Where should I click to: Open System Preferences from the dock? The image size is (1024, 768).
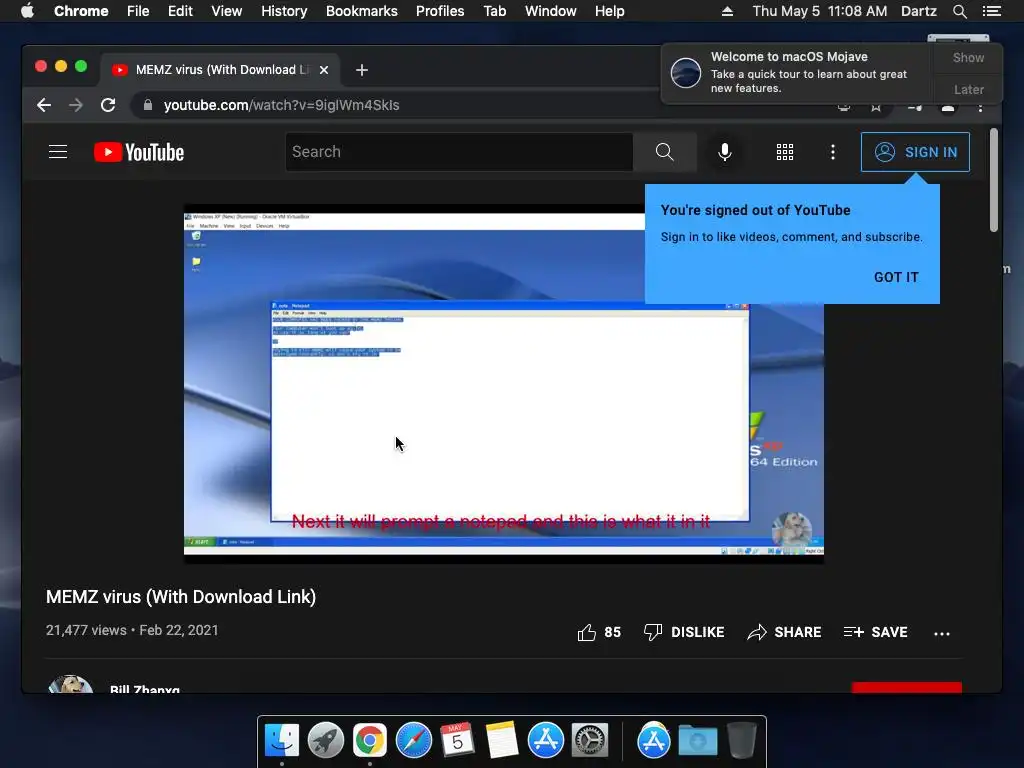pyautogui.click(x=590, y=741)
